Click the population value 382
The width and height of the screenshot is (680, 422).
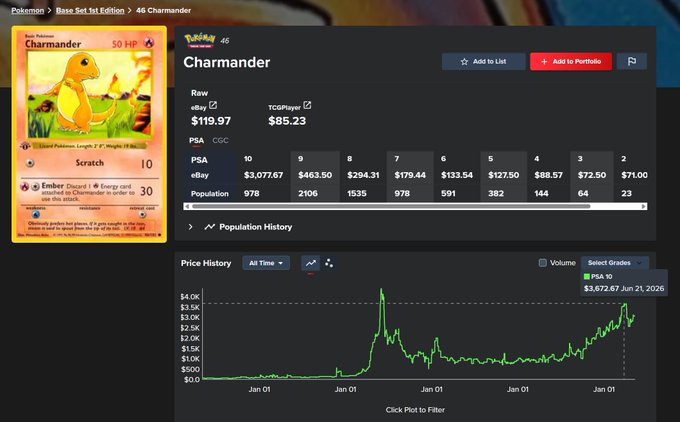(496, 193)
